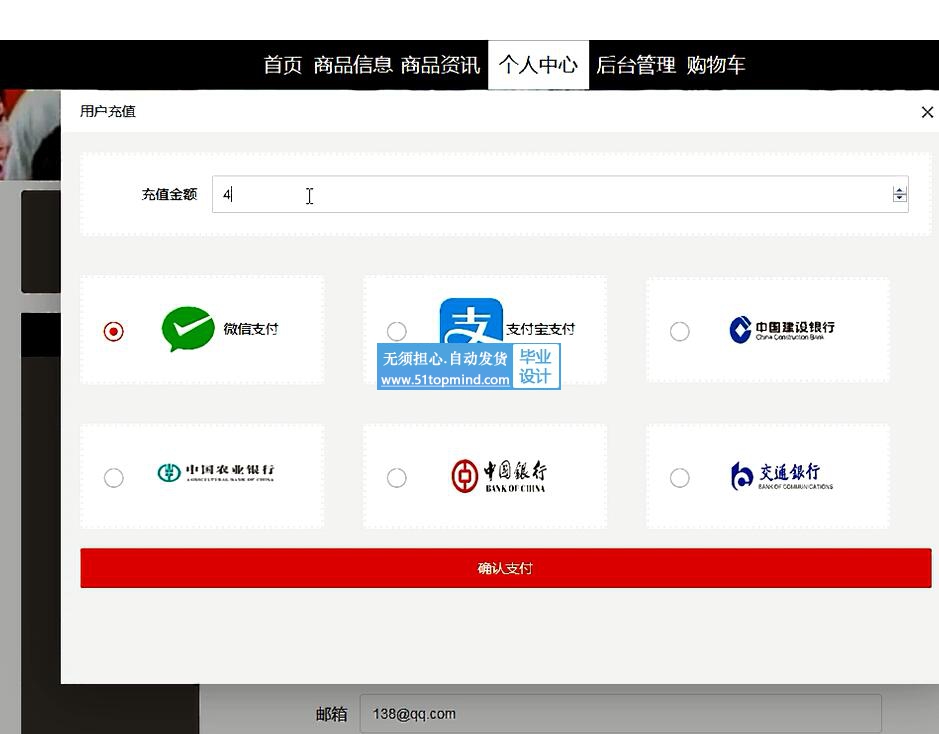
Task: Switch to 个人中心 tab
Action: (538, 65)
